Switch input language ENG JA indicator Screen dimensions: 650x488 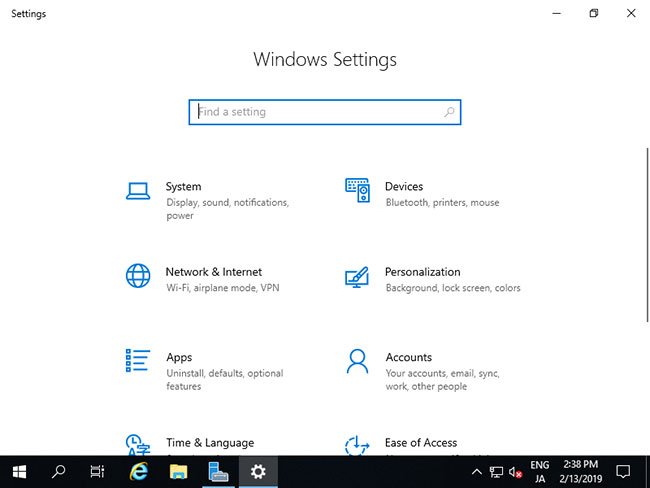pyautogui.click(x=539, y=472)
